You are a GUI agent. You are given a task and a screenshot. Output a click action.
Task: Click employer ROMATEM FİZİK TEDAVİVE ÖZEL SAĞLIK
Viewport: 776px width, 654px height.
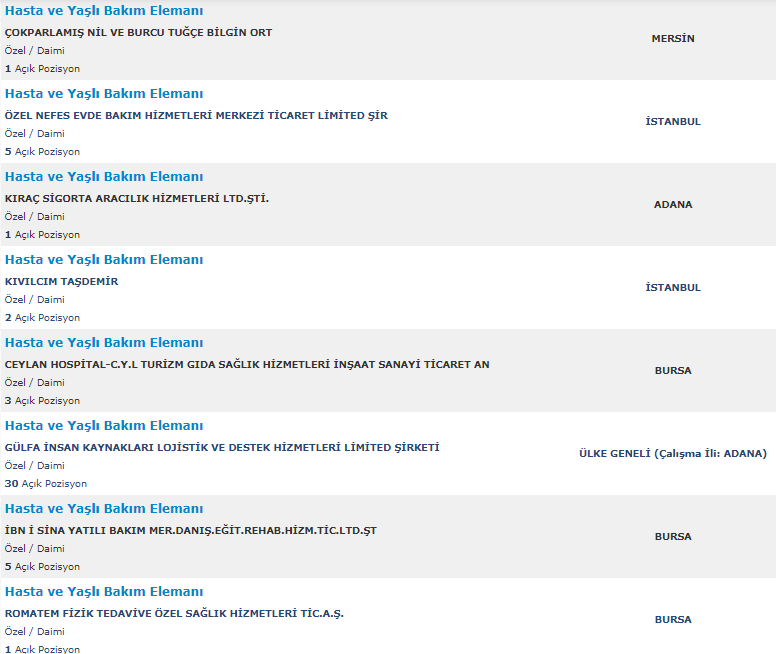tap(174, 613)
